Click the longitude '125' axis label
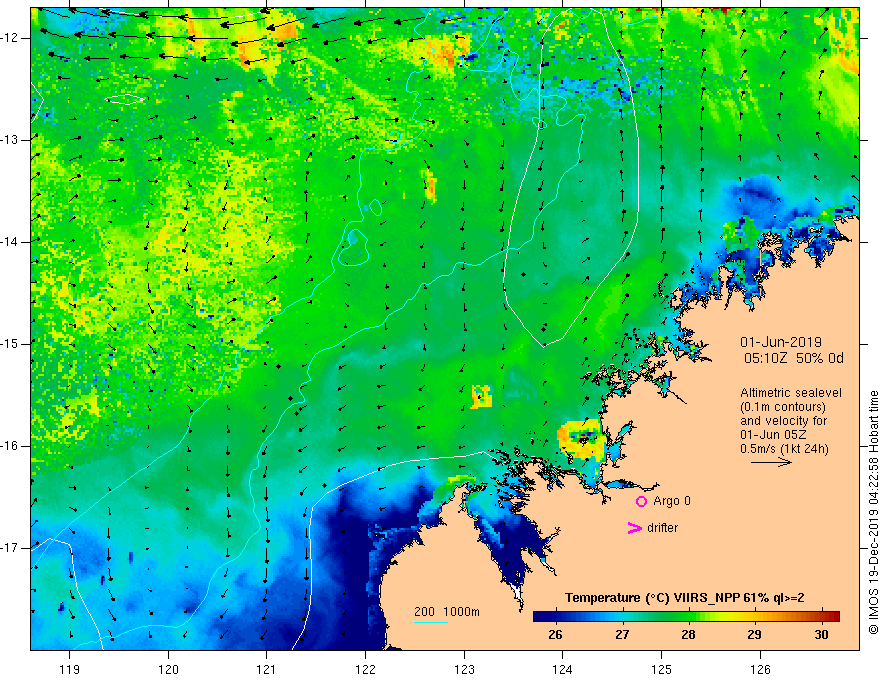Screen dimensions: 880x680 (x=662, y=669)
